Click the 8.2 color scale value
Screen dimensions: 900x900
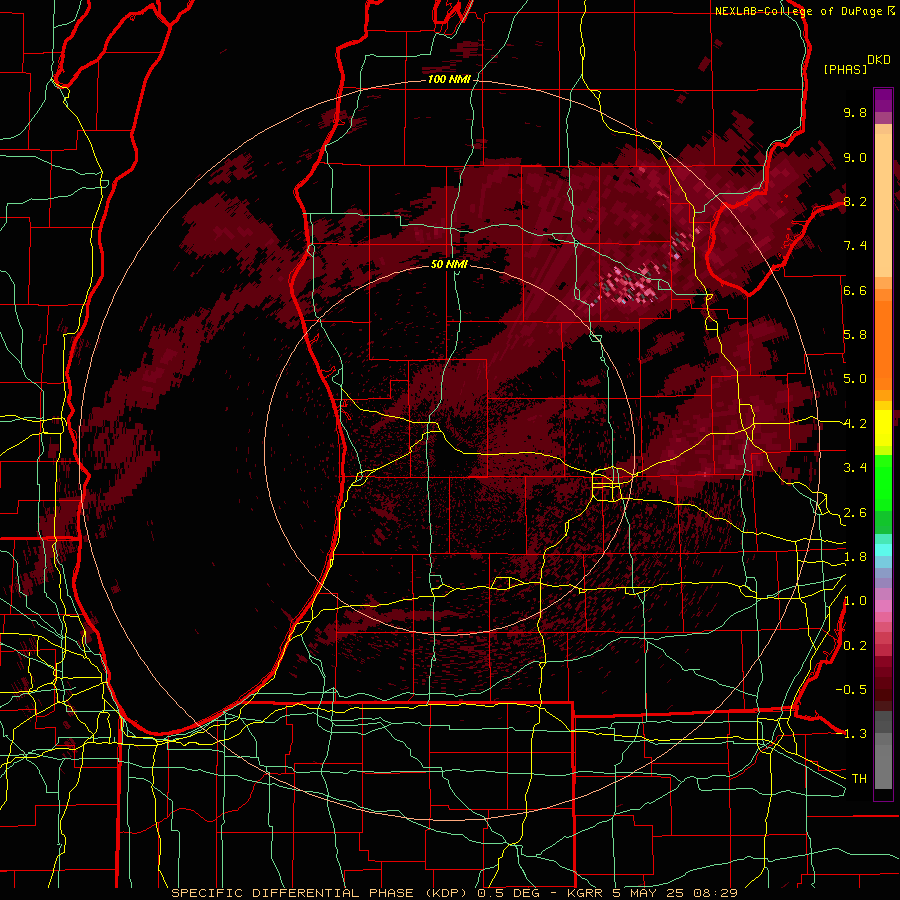[855, 201]
